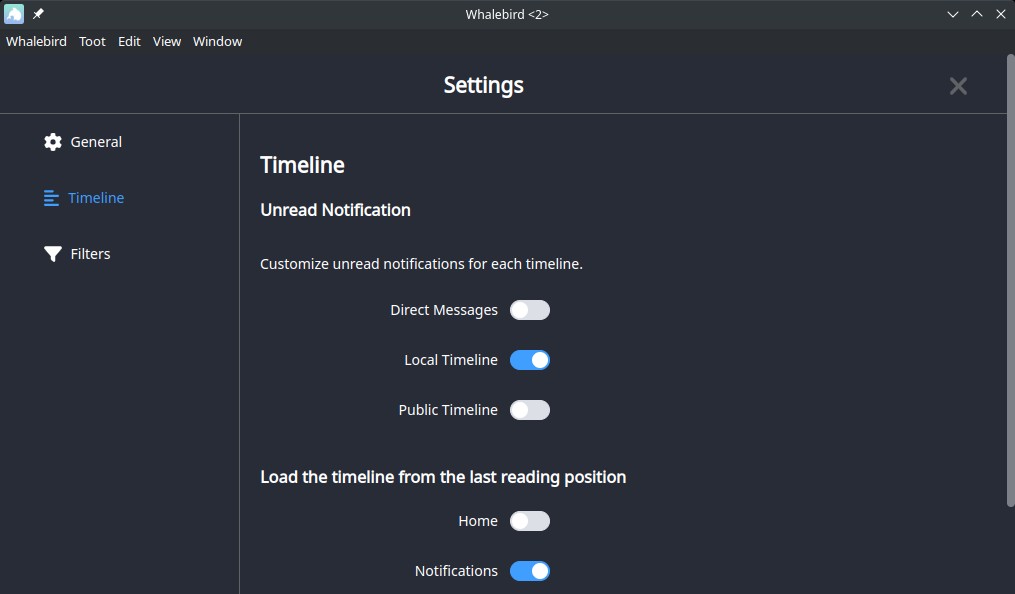Viewport: 1015px width, 594px height.
Task: Click the window minimize chevron icon
Action: click(x=953, y=14)
